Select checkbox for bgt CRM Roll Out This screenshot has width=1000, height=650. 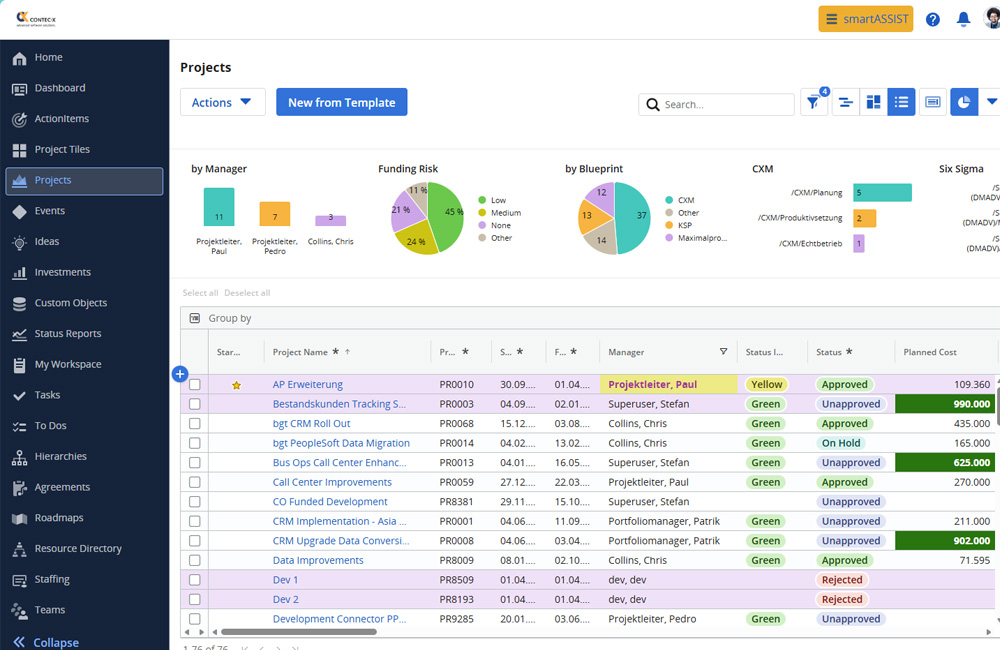pos(195,424)
